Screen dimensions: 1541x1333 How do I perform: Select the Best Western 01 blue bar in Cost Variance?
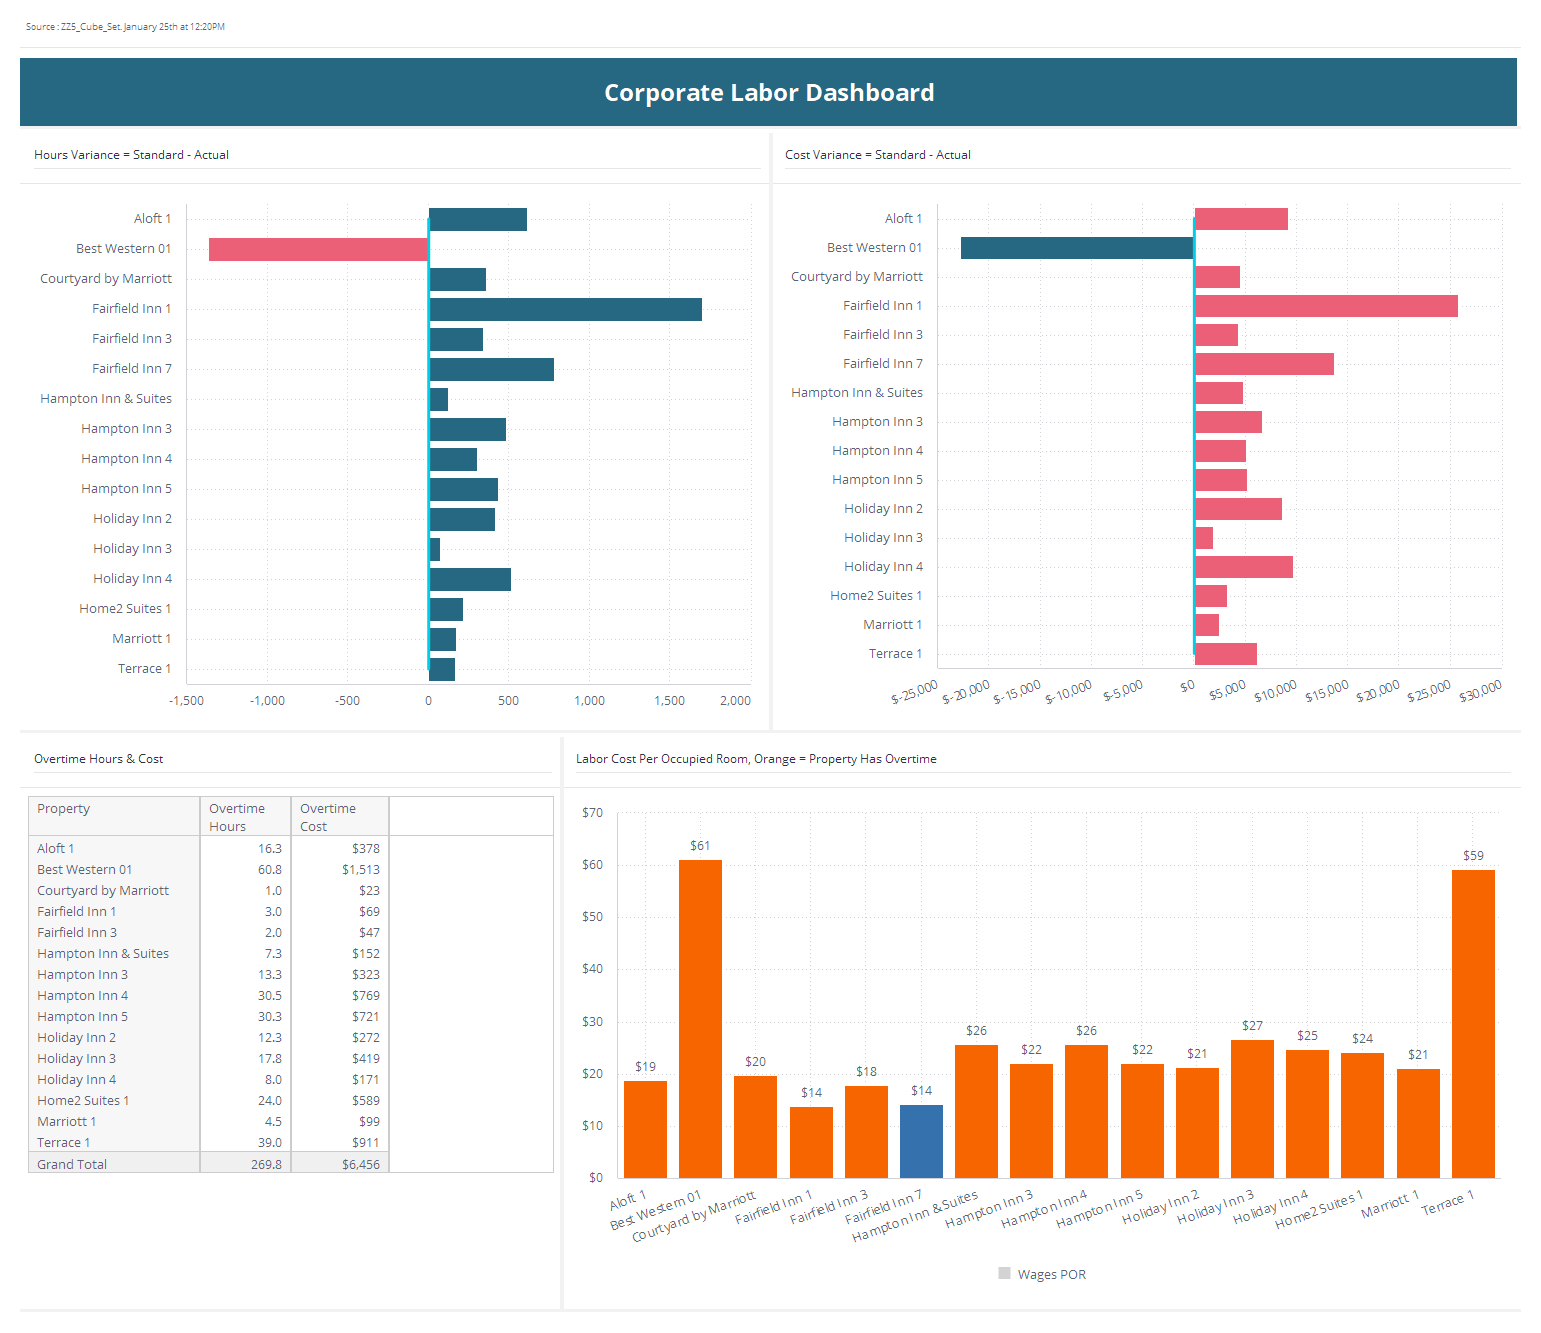coord(1078,248)
